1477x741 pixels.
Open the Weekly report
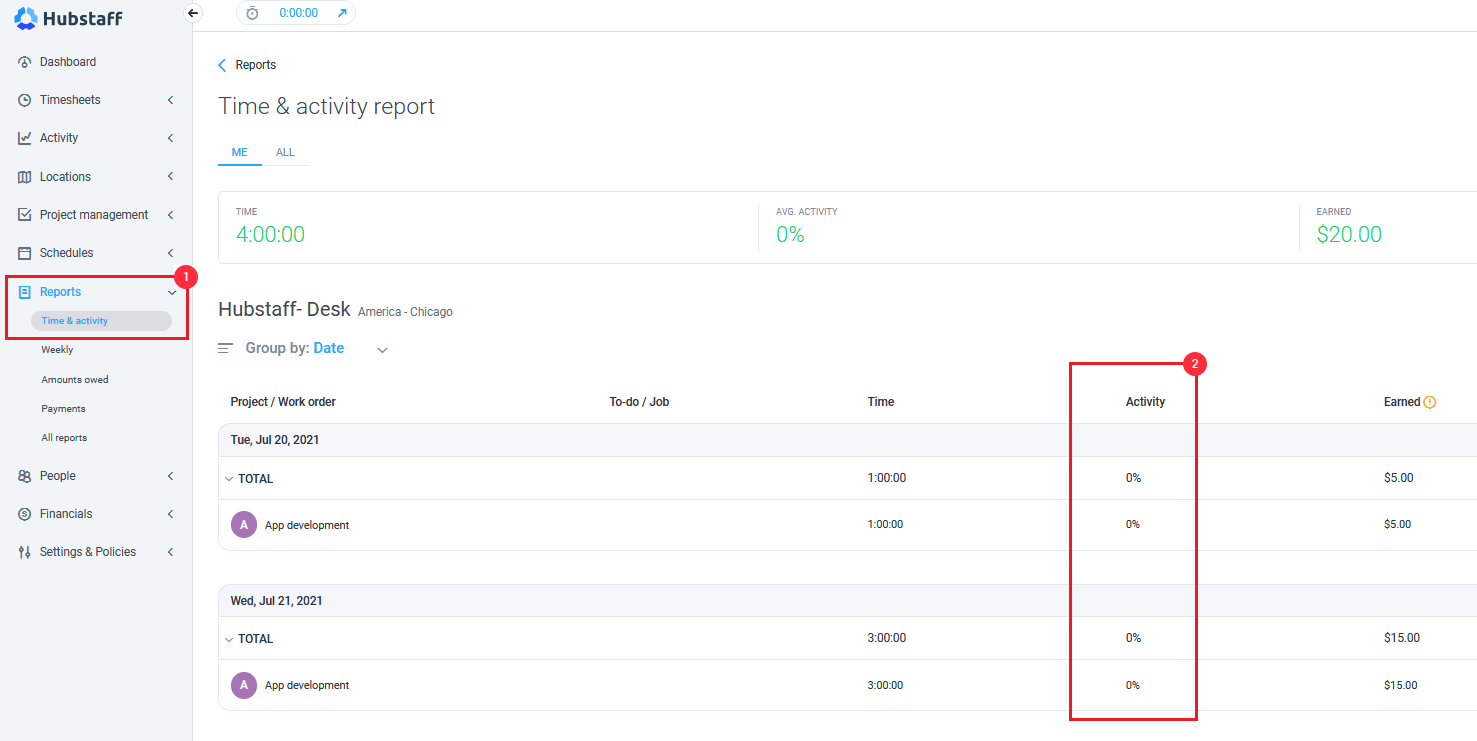click(57, 350)
